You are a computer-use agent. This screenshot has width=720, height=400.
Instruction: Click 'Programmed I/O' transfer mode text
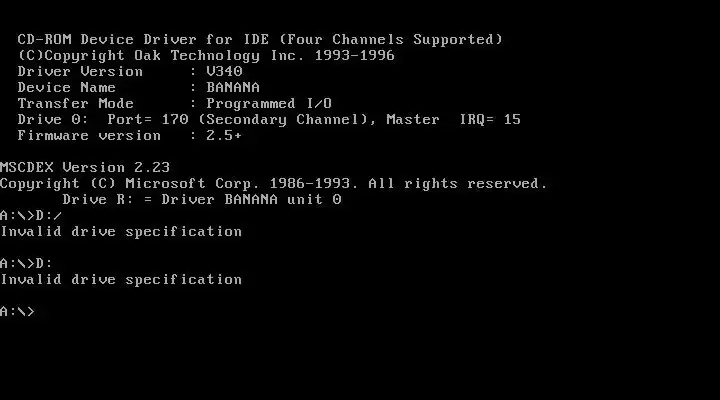[x=269, y=104]
